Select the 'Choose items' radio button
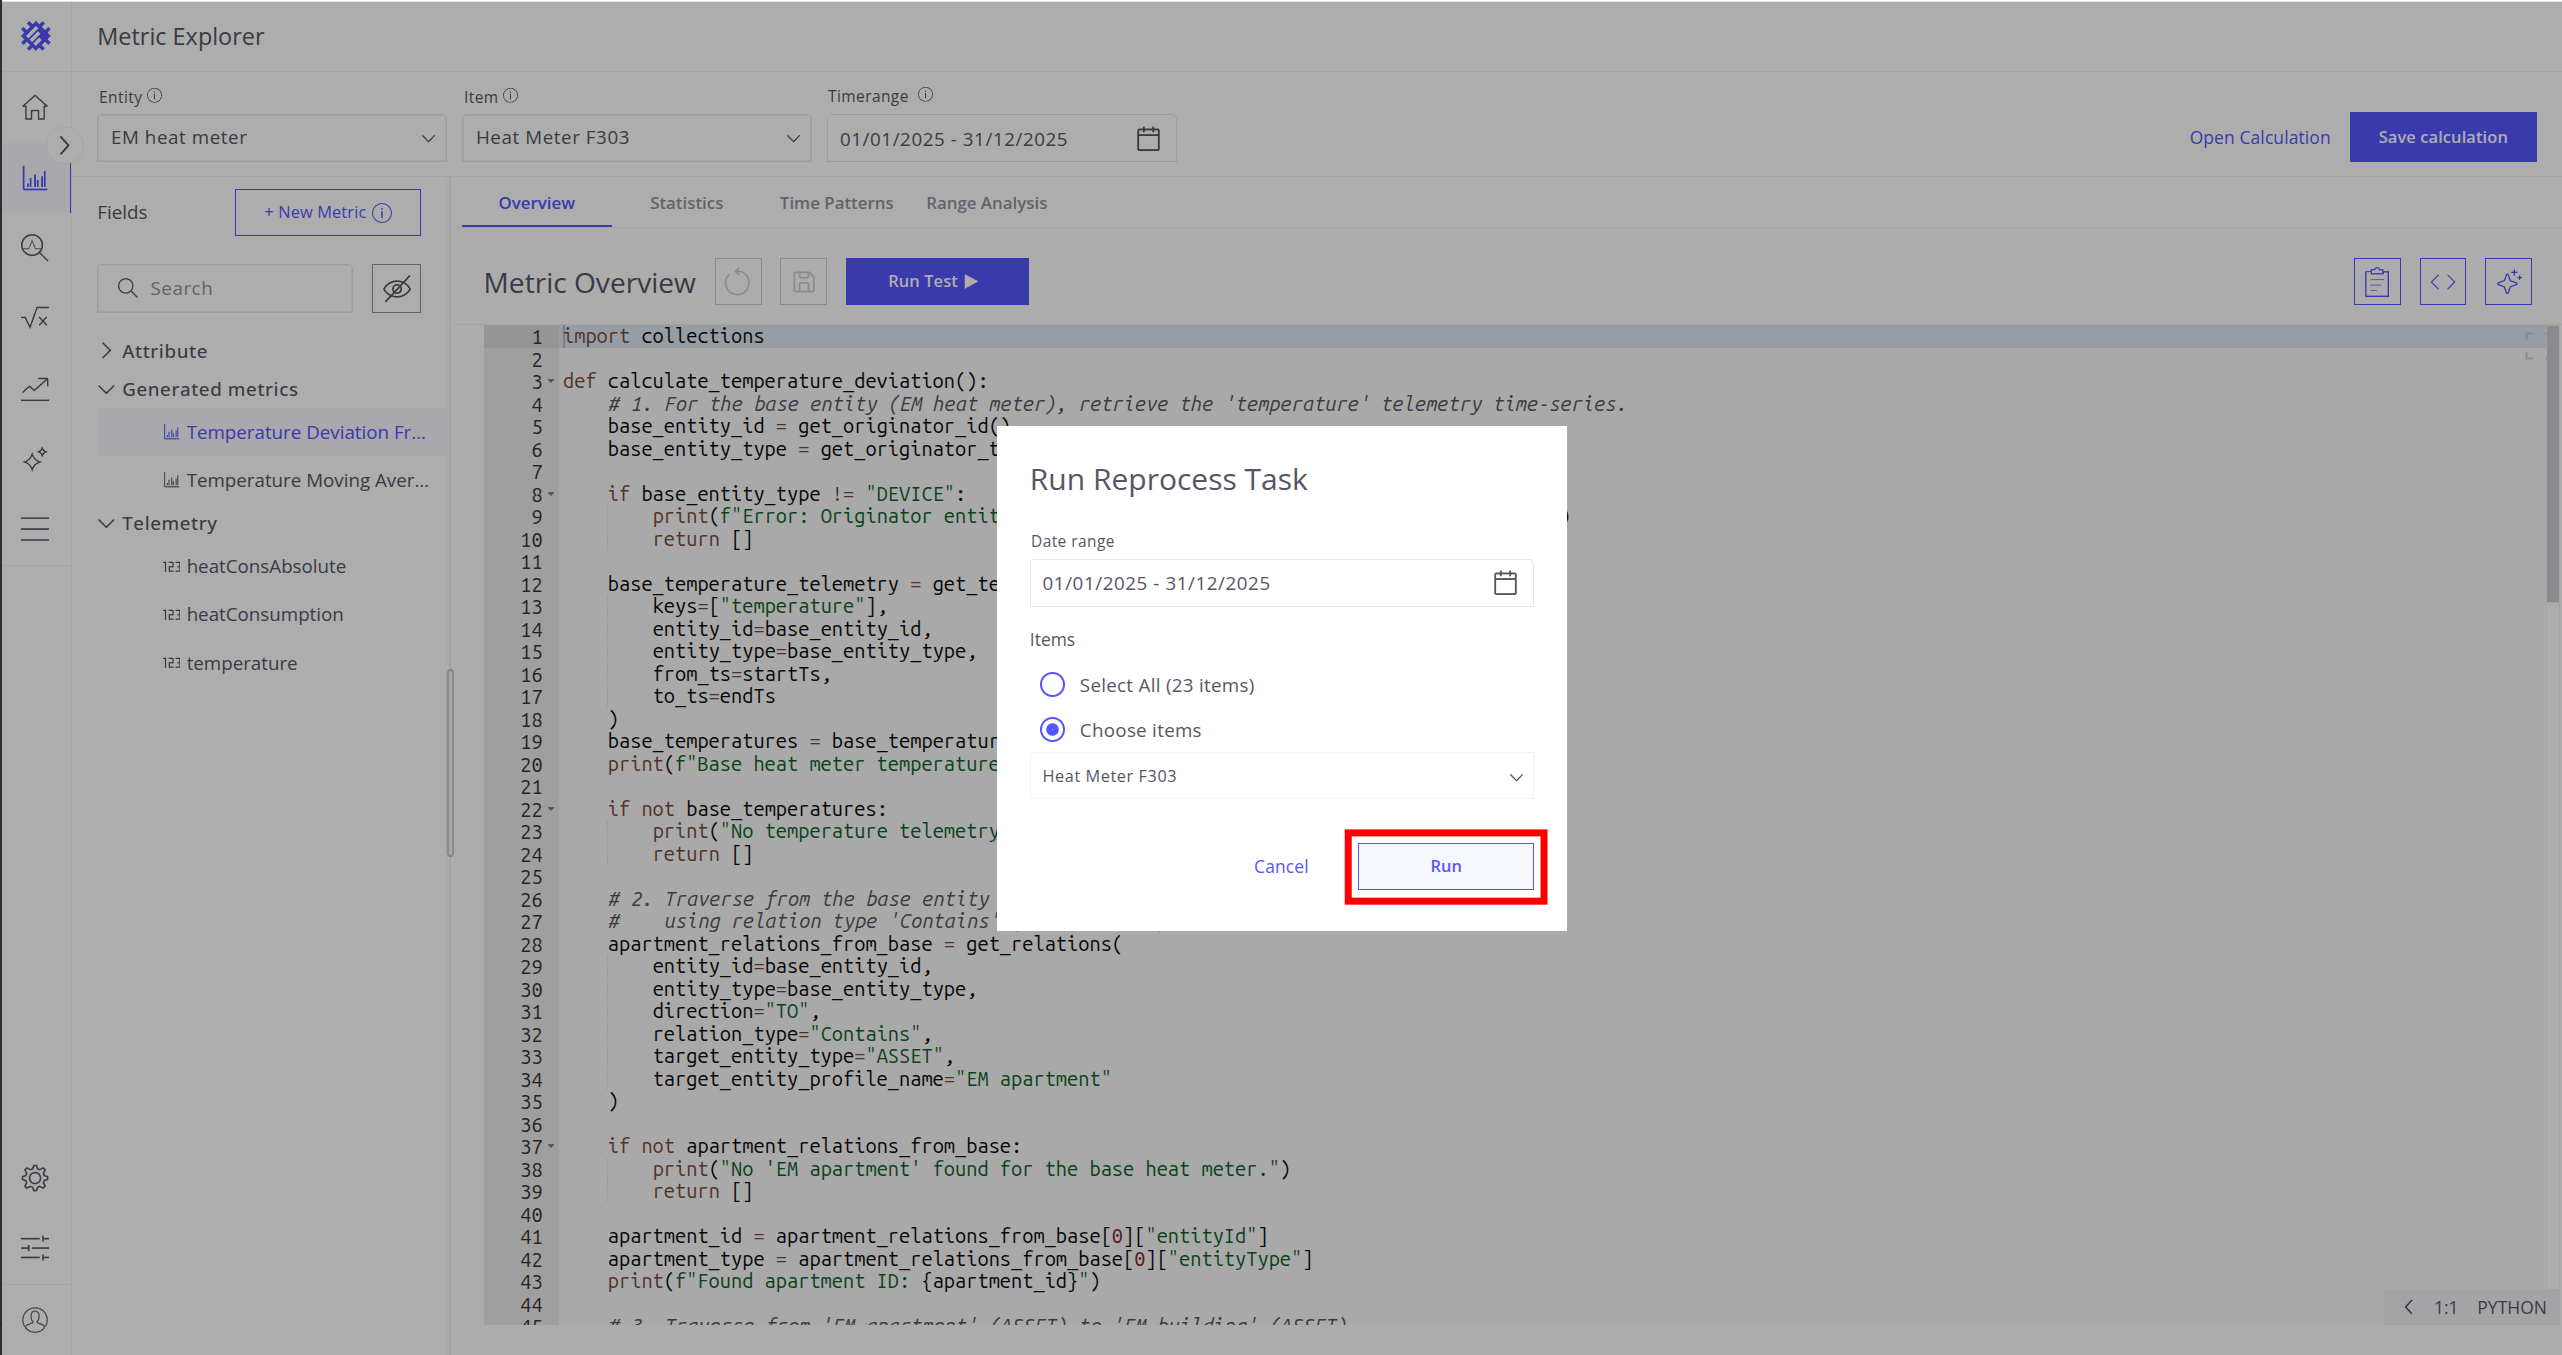Screen dimensions: 2562x1355 (x=1052, y=730)
